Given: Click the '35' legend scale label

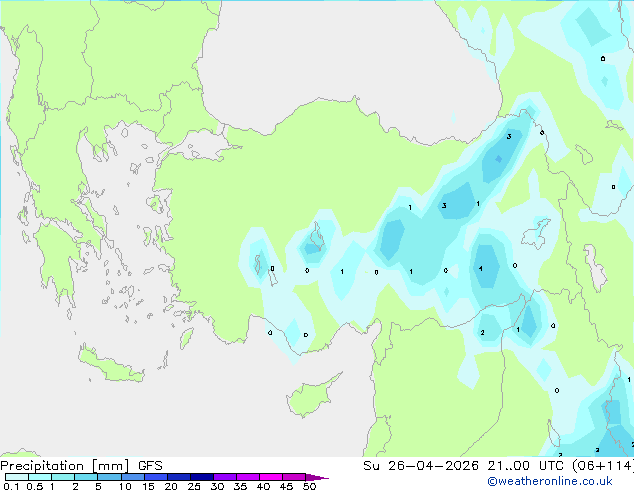Looking at the screenshot, I should point(240,486).
